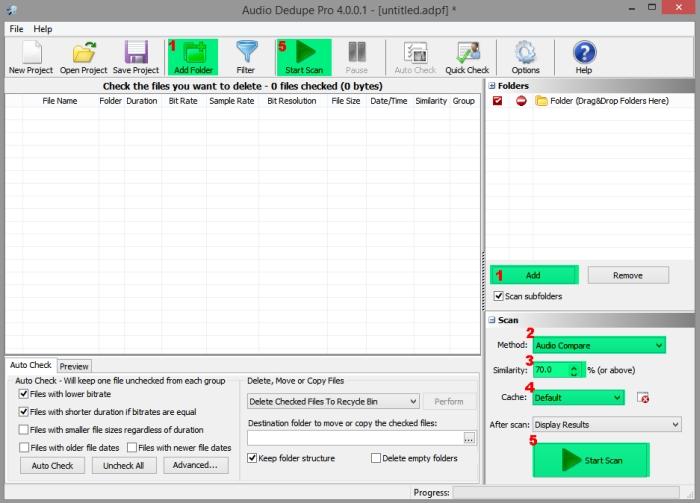Screen dimensions: 700x503
Task: Open the File menu
Action: (x=16, y=29)
